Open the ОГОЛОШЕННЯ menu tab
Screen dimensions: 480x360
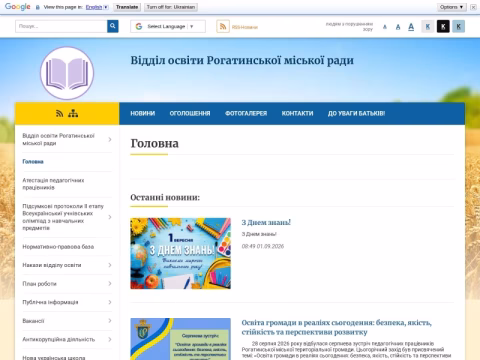coord(190,113)
